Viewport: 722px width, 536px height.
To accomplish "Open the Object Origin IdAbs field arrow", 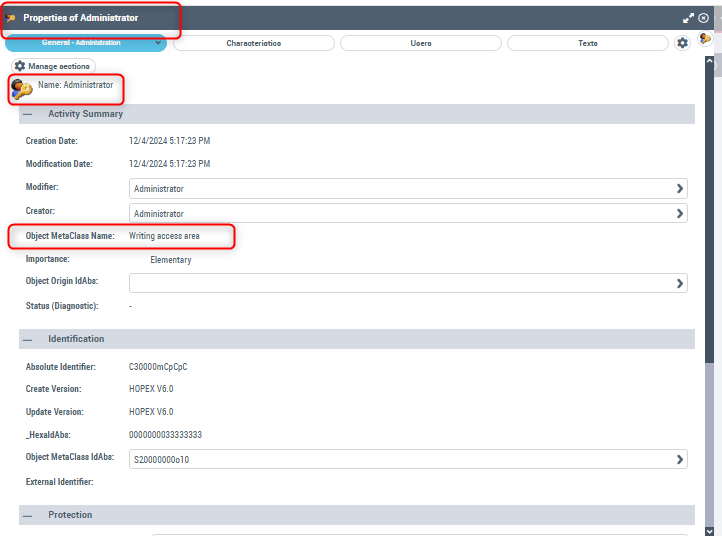I will [680, 283].
